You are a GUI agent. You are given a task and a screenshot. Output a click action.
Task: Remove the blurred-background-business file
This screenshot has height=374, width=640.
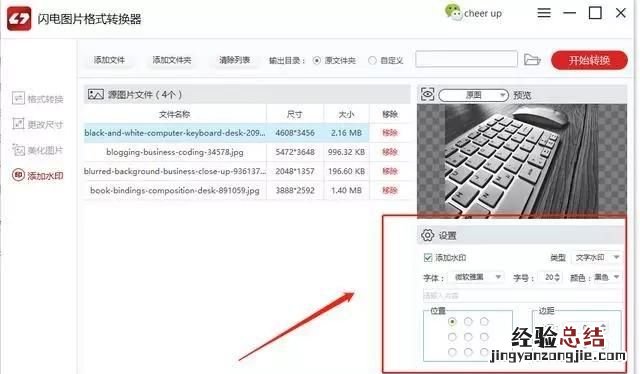click(390, 171)
